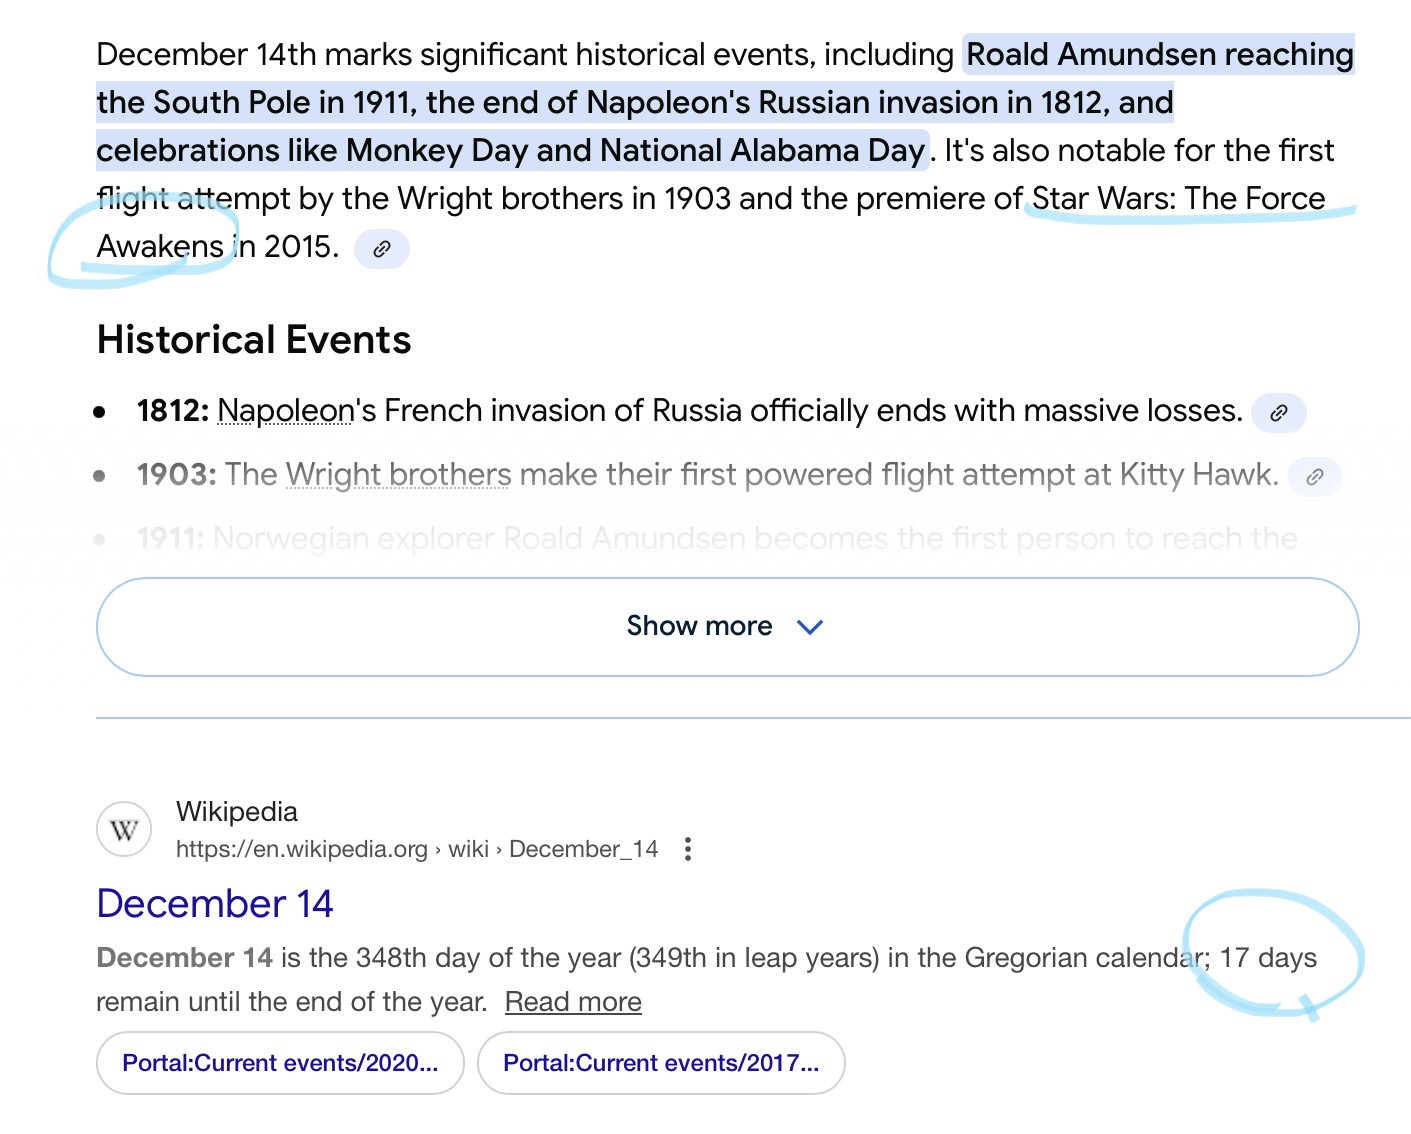The width and height of the screenshot is (1411, 1134).
Task: Click the link icon after the 2015 summary
Action: 381,249
